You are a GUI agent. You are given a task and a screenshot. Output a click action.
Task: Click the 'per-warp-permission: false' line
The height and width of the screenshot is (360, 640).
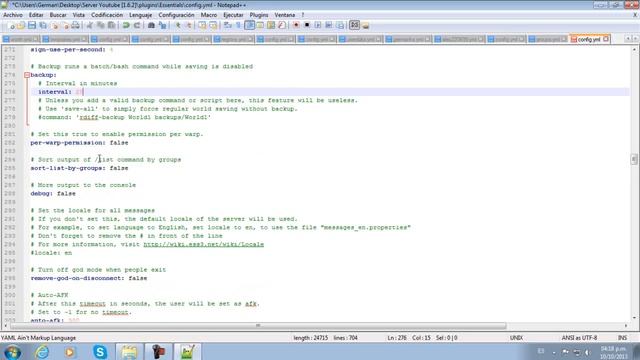pyautogui.click(x=79, y=142)
